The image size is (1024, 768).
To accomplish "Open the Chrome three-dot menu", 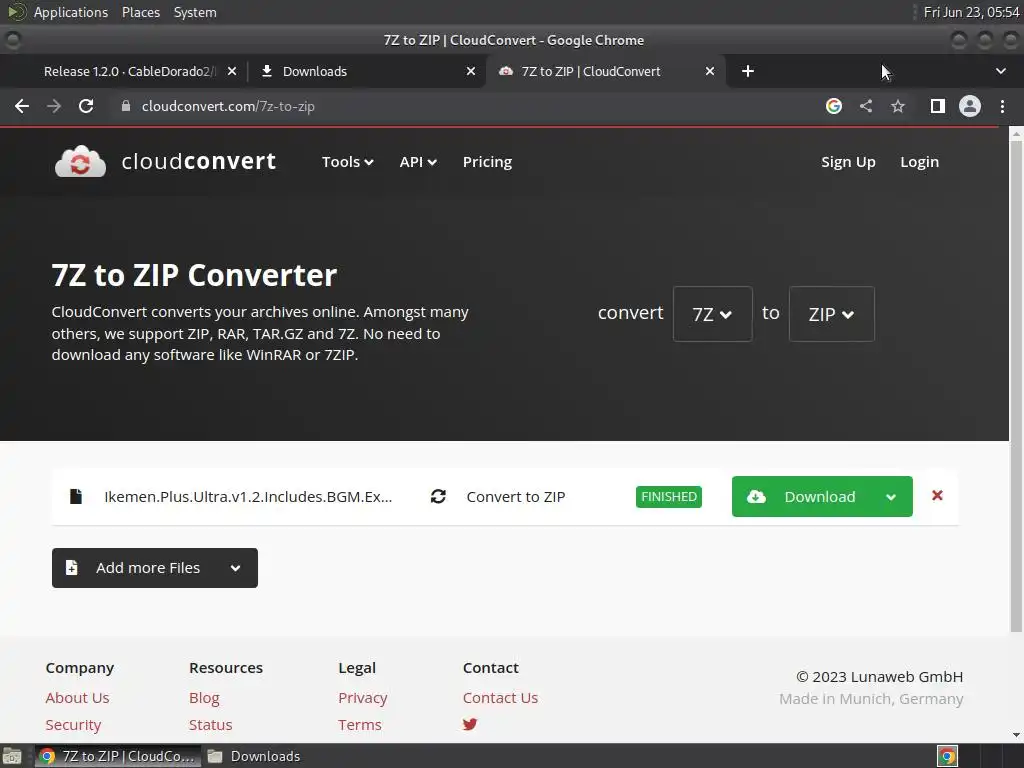I will click(1002, 106).
